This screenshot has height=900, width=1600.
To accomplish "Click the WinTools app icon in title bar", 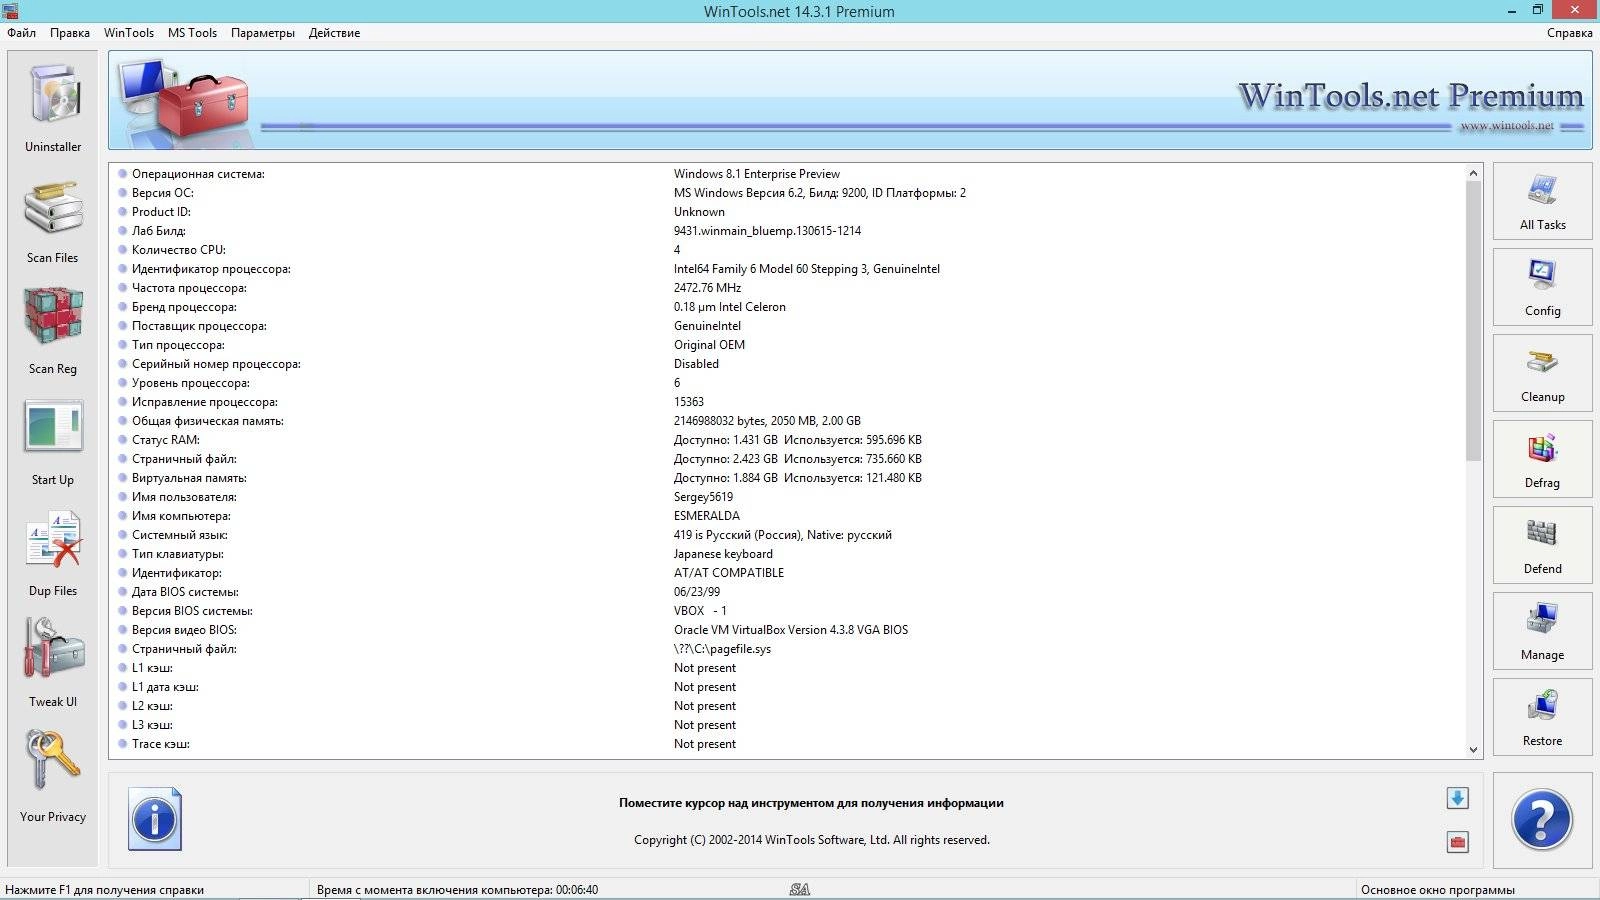I will coord(10,11).
